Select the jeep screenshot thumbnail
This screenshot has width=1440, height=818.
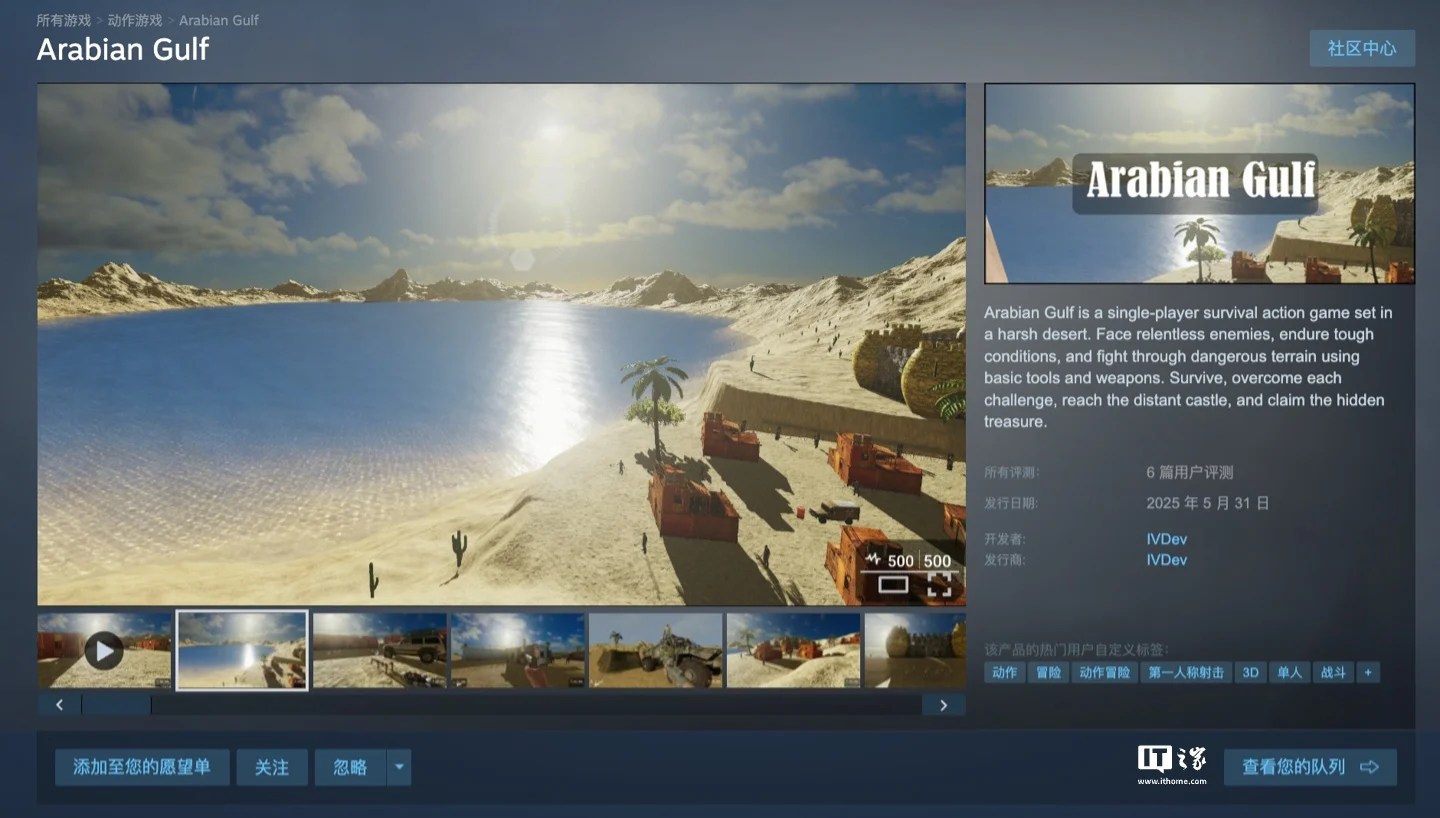point(380,651)
